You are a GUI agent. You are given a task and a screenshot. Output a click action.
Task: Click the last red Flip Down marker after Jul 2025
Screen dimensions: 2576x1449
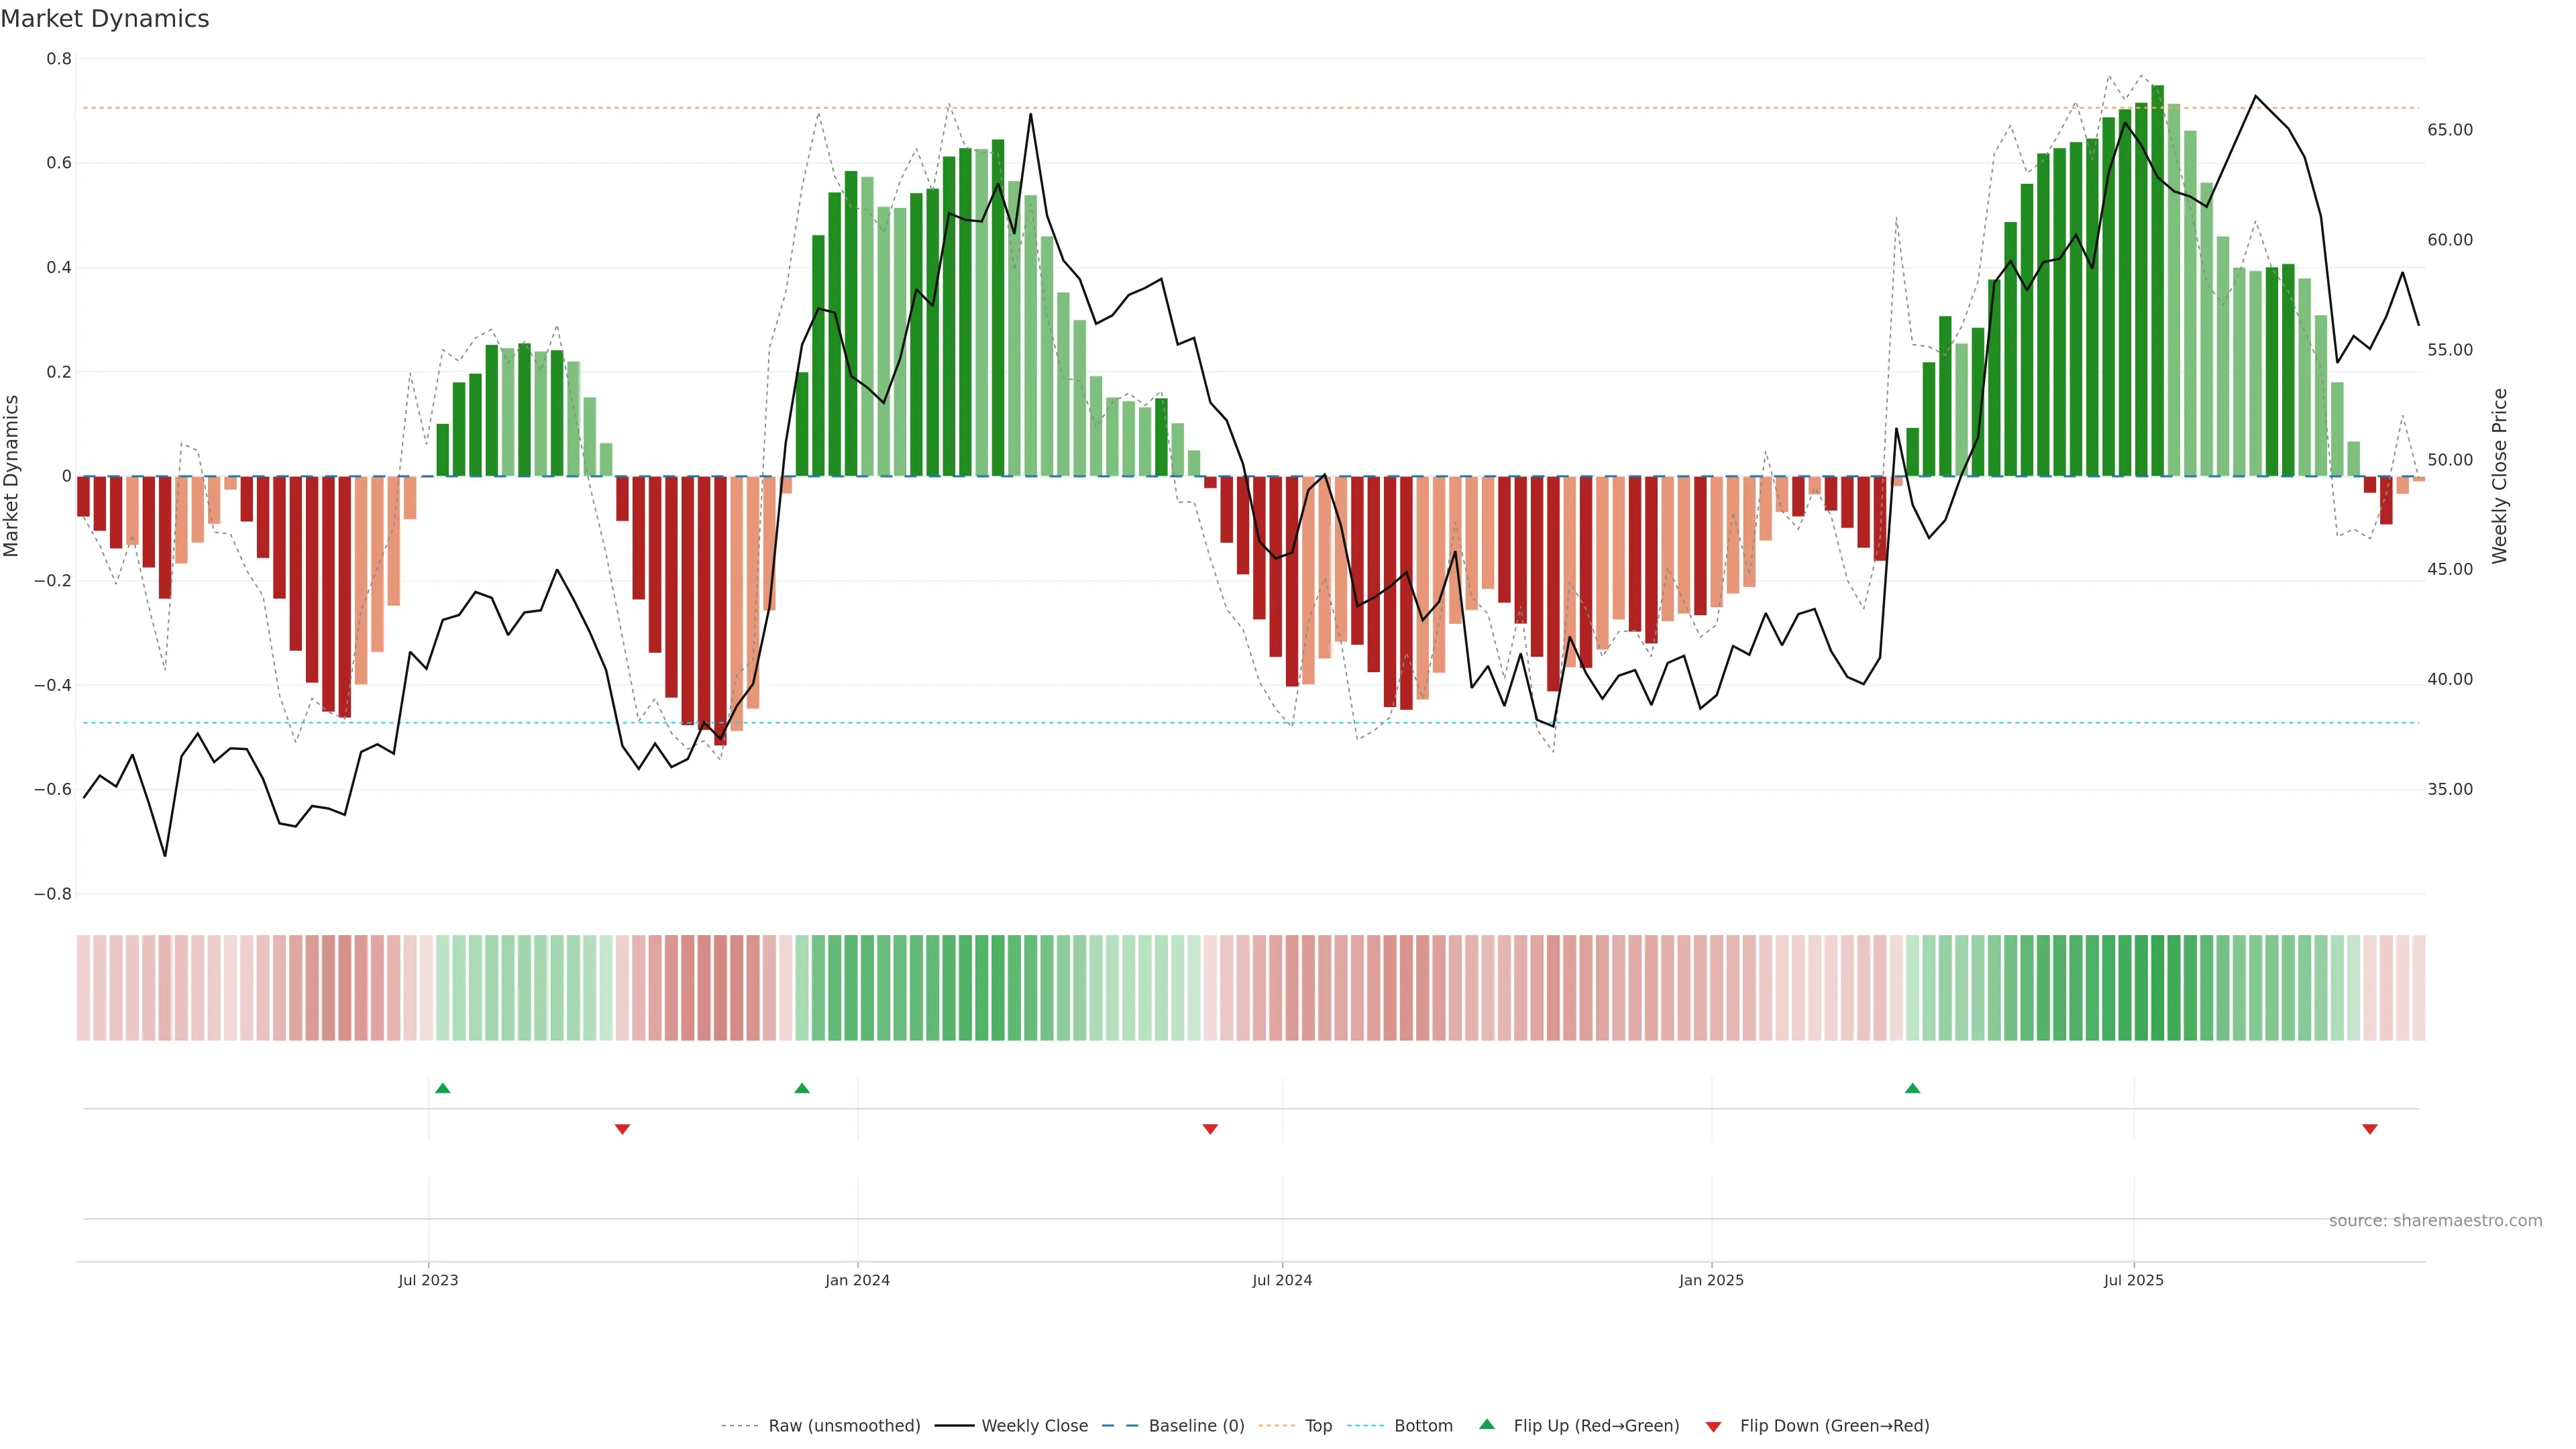pyautogui.click(x=2369, y=1129)
